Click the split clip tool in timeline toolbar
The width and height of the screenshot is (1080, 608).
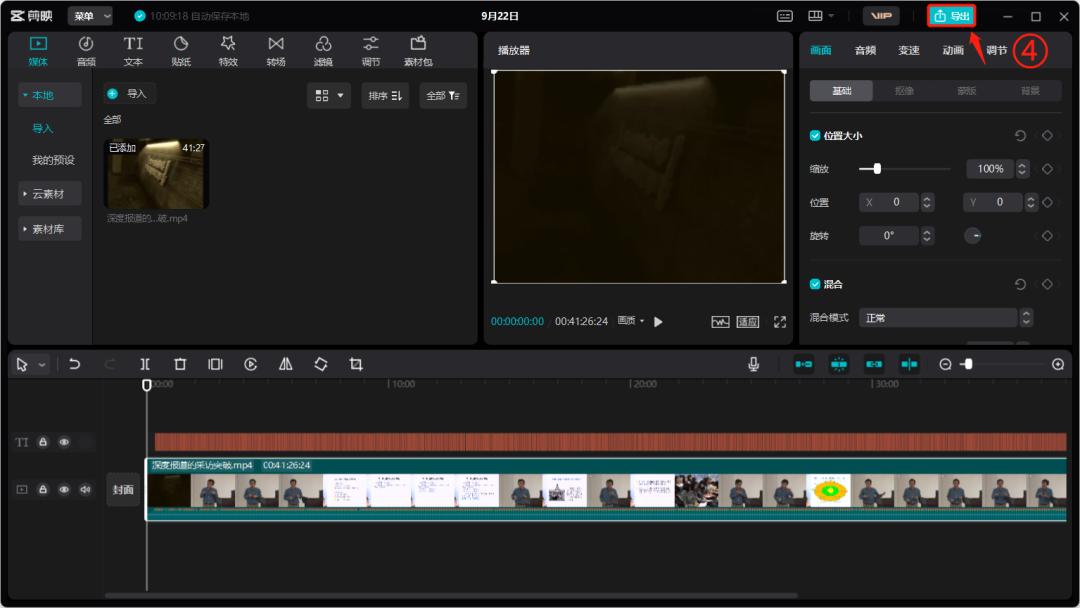coord(145,365)
